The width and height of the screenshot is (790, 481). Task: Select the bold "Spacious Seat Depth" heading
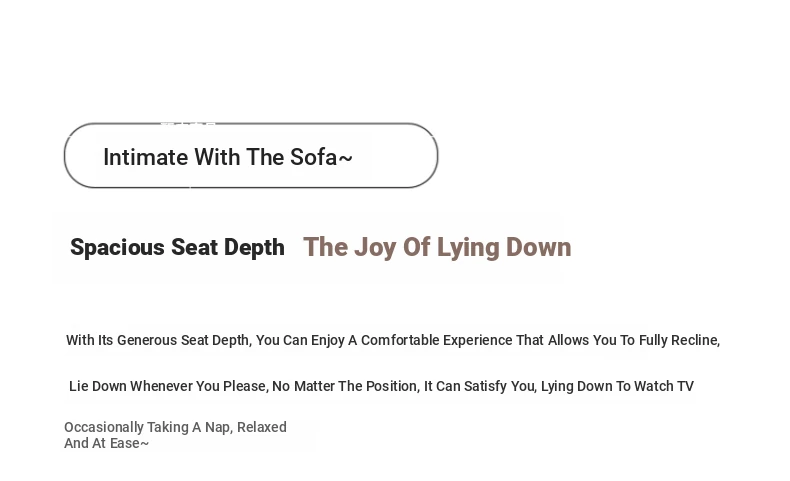(x=177, y=247)
